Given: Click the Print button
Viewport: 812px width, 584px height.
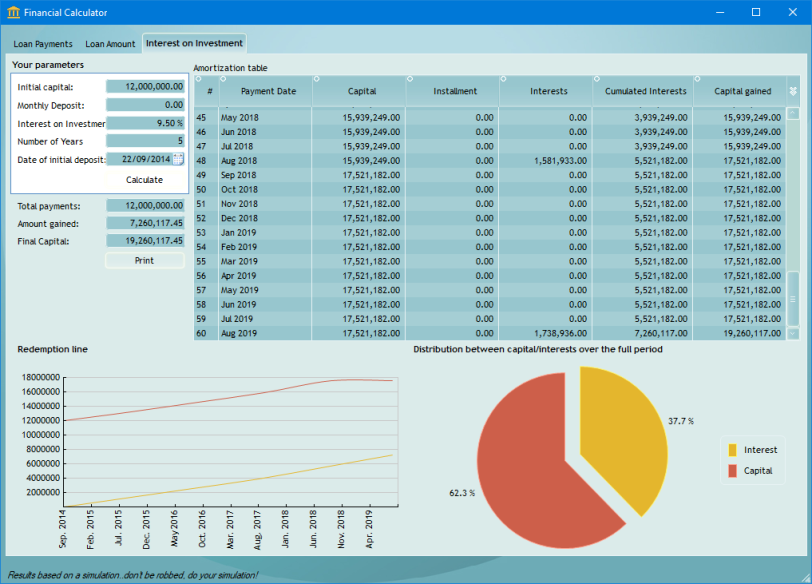Looking at the screenshot, I should tap(143, 260).
